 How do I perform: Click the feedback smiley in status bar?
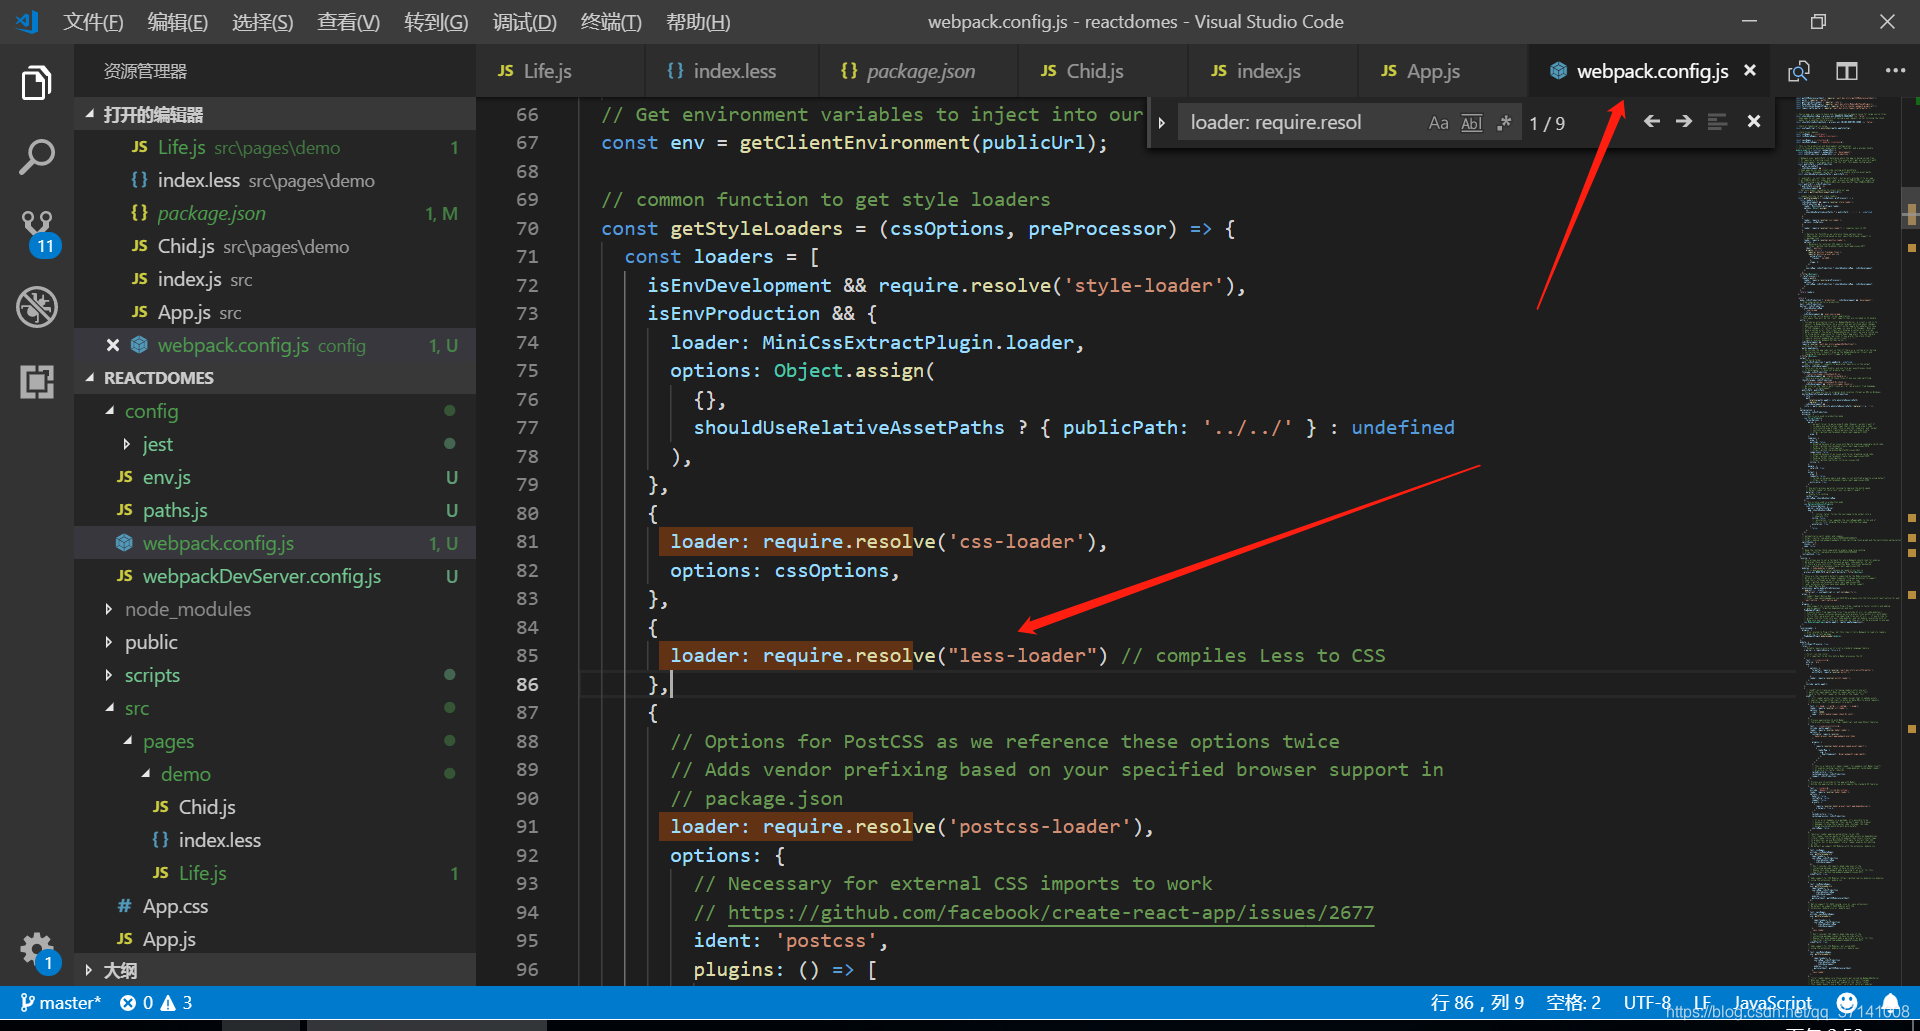[x=1847, y=1002]
